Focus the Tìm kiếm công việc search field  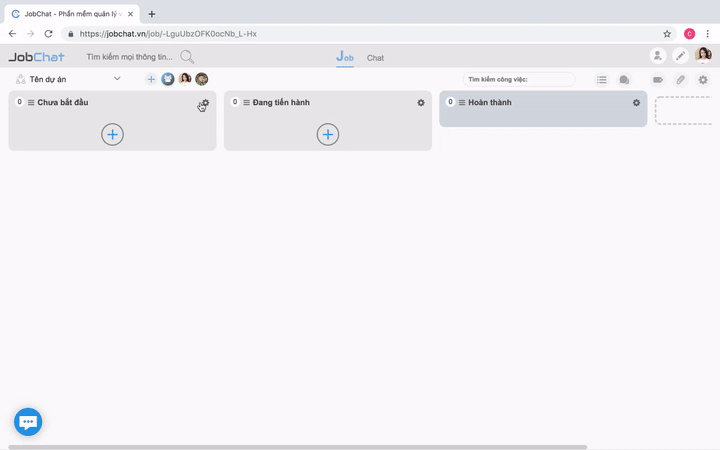click(519, 79)
